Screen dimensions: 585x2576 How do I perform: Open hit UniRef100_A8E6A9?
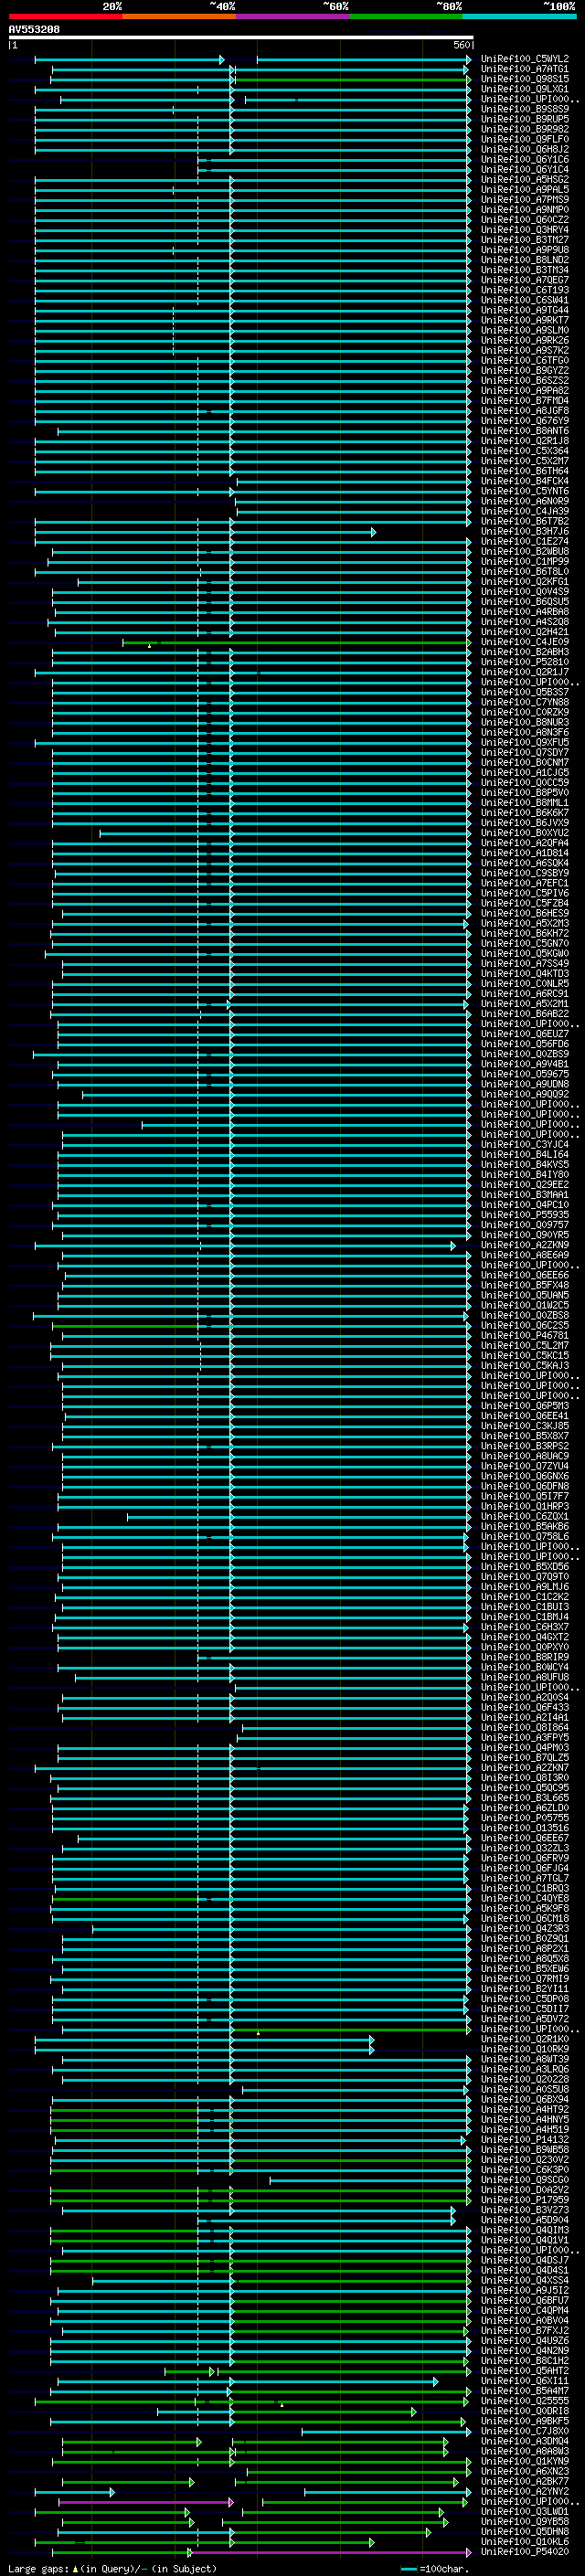[x=525, y=1254]
